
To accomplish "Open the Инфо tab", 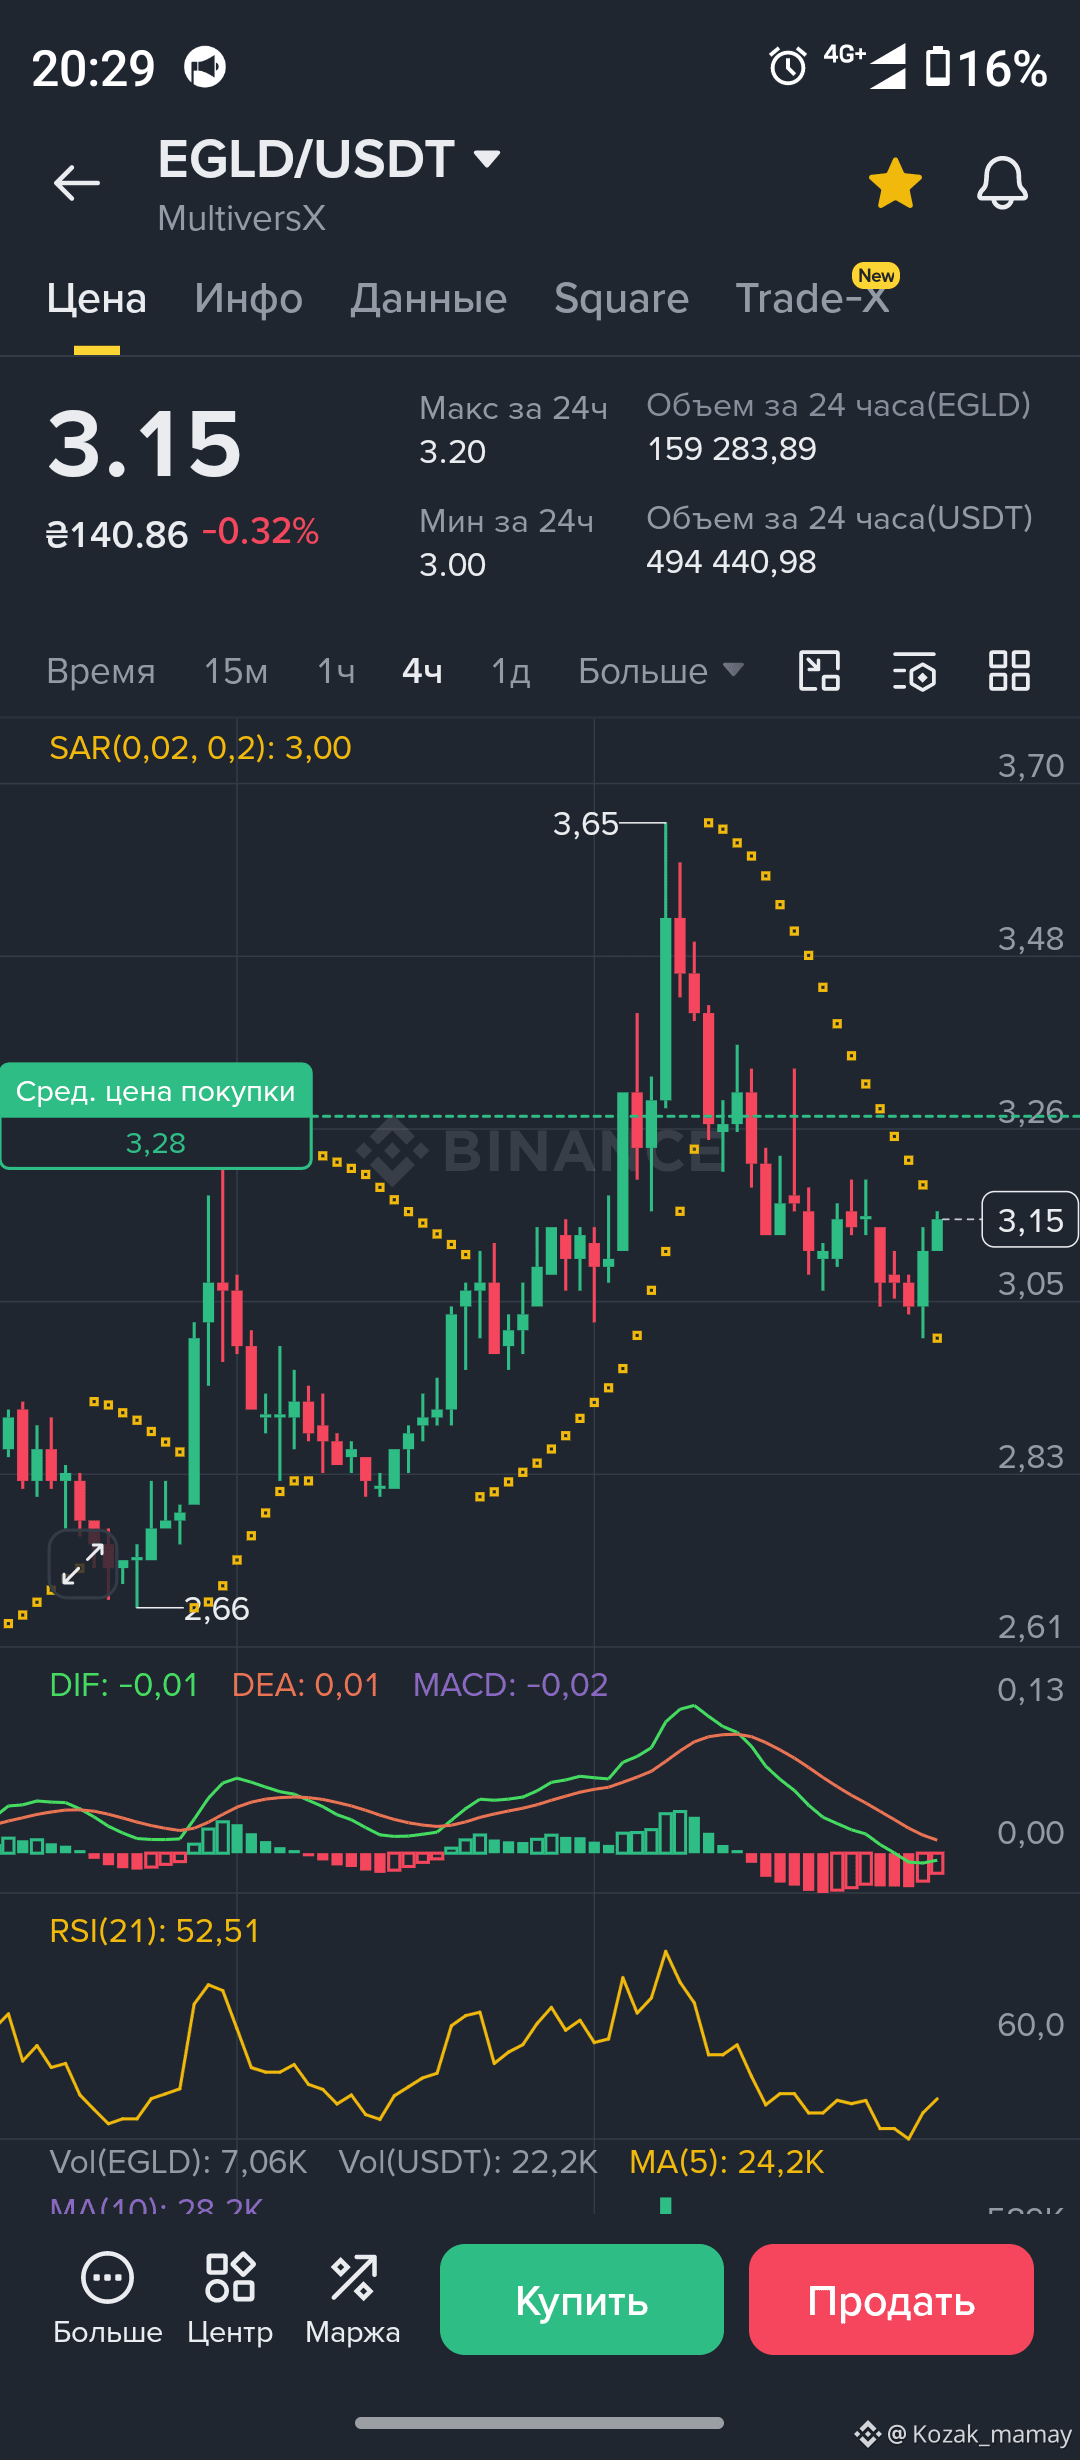I will pos(249,298).
